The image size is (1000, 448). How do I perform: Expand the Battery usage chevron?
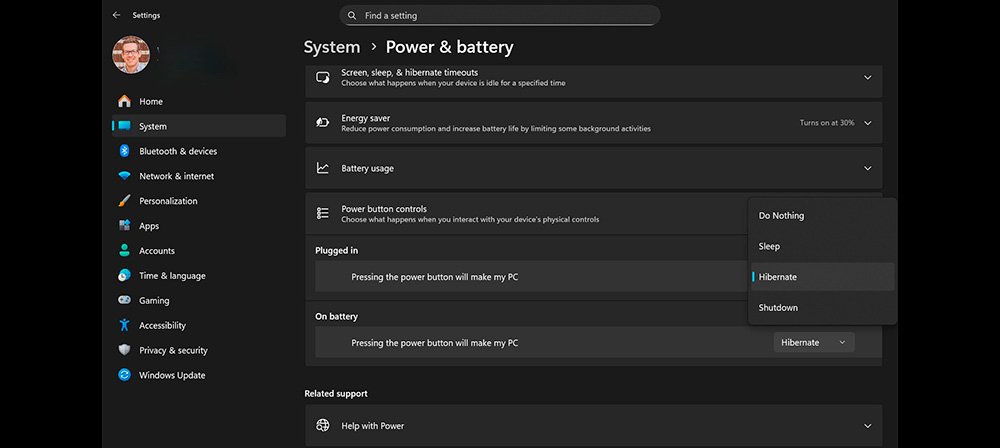[x=867, y=168]
